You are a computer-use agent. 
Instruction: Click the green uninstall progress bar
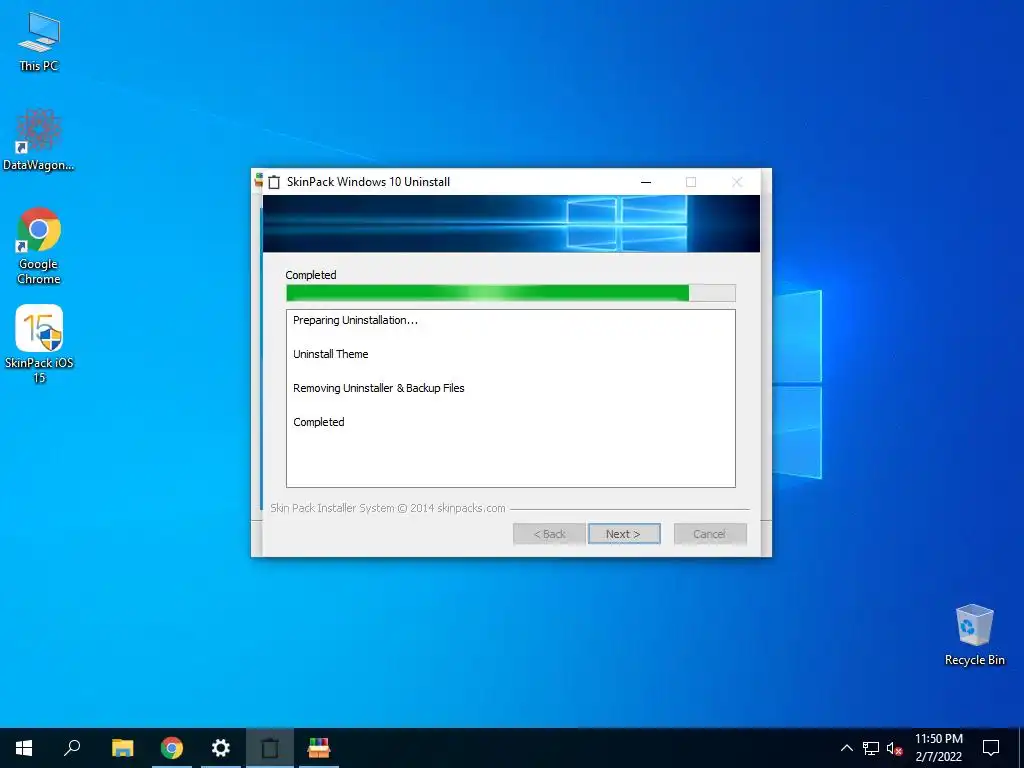click(511, 293)
